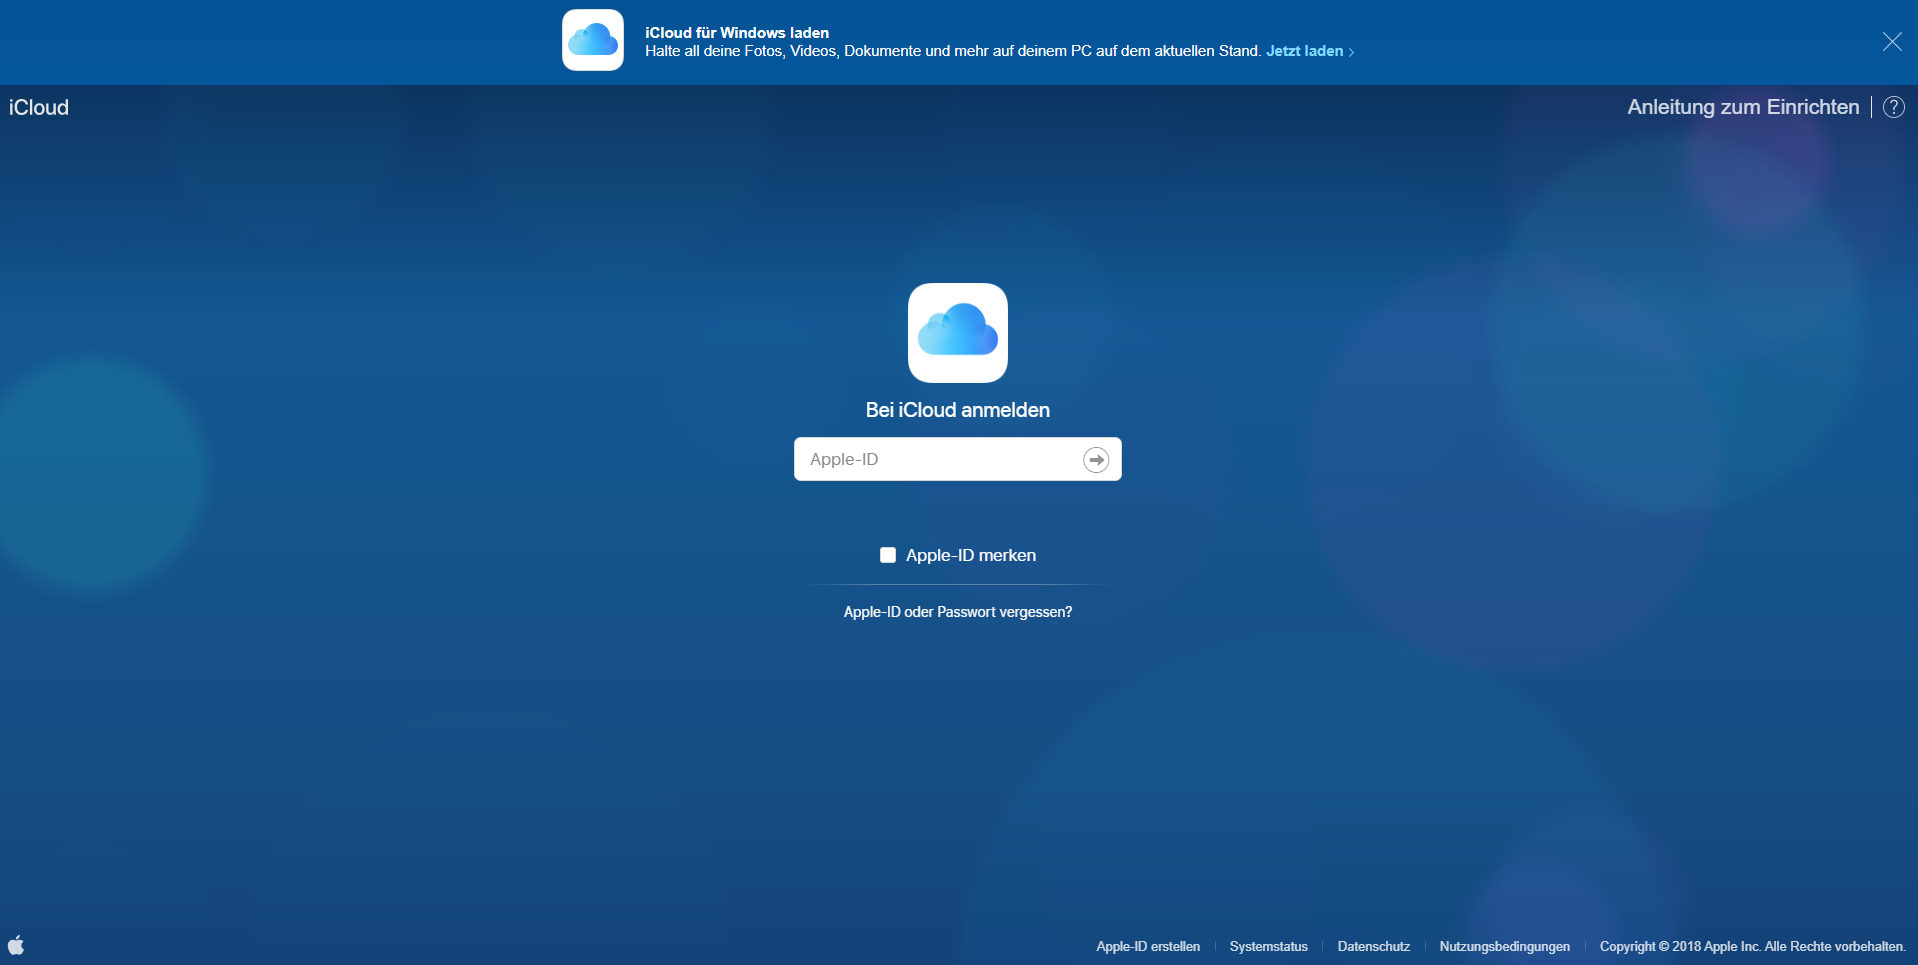The image size is (1918, 965).
Task: View the Nutzungsbedingungen link
Action: coord(1505,946)
